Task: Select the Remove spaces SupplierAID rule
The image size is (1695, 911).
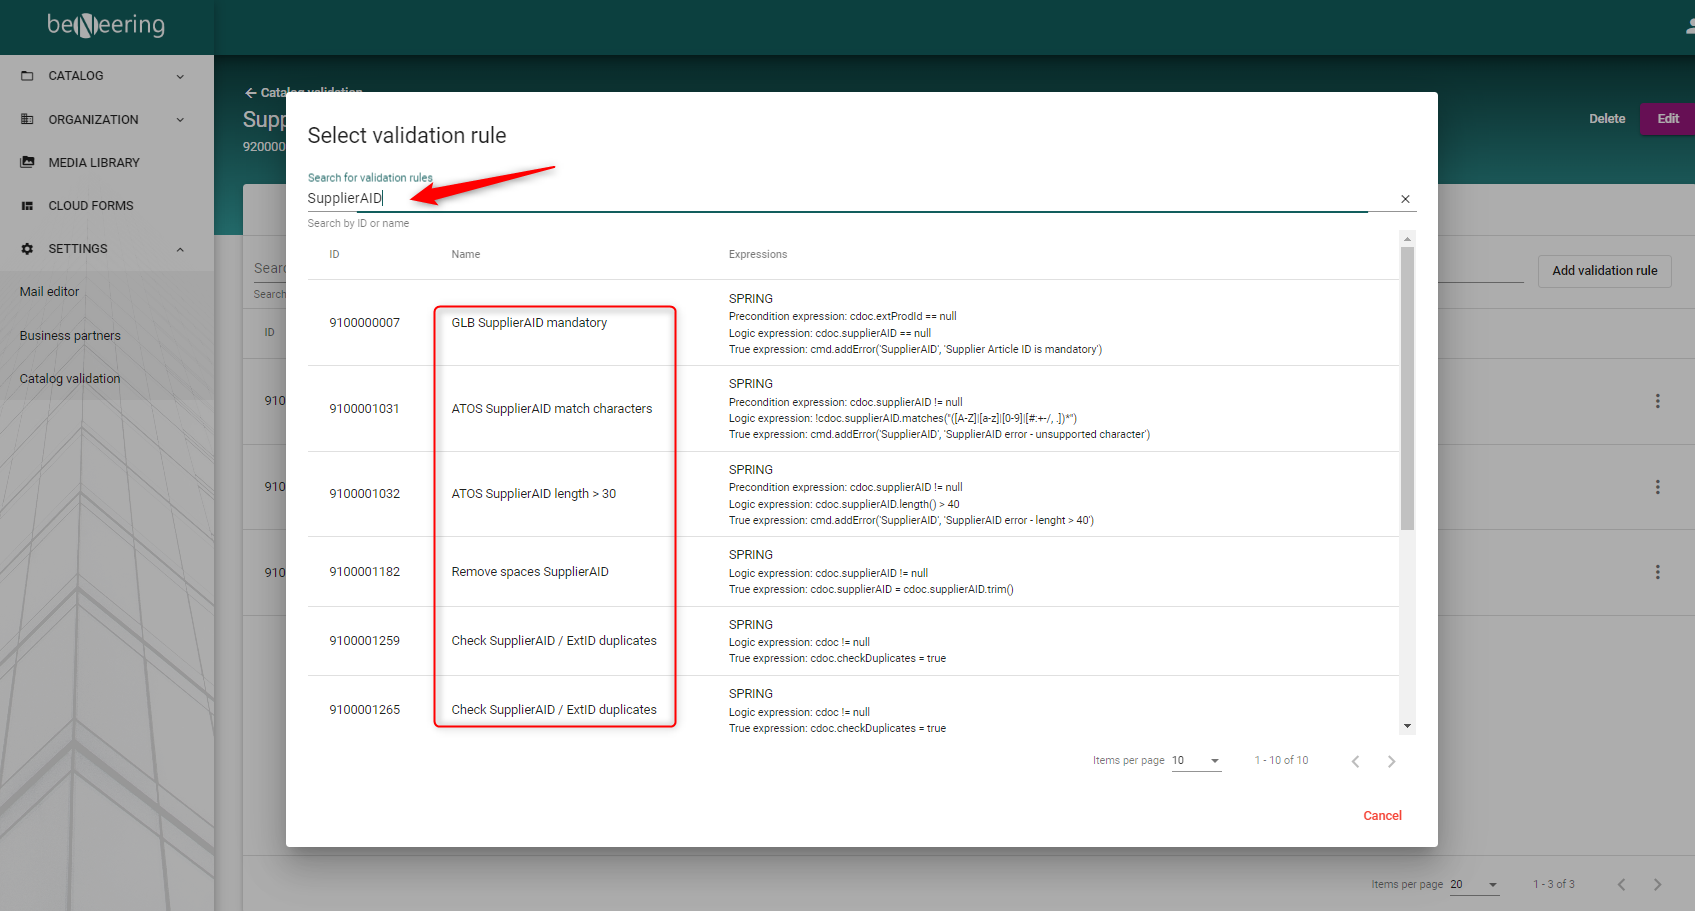Action: tap(530, 572)
